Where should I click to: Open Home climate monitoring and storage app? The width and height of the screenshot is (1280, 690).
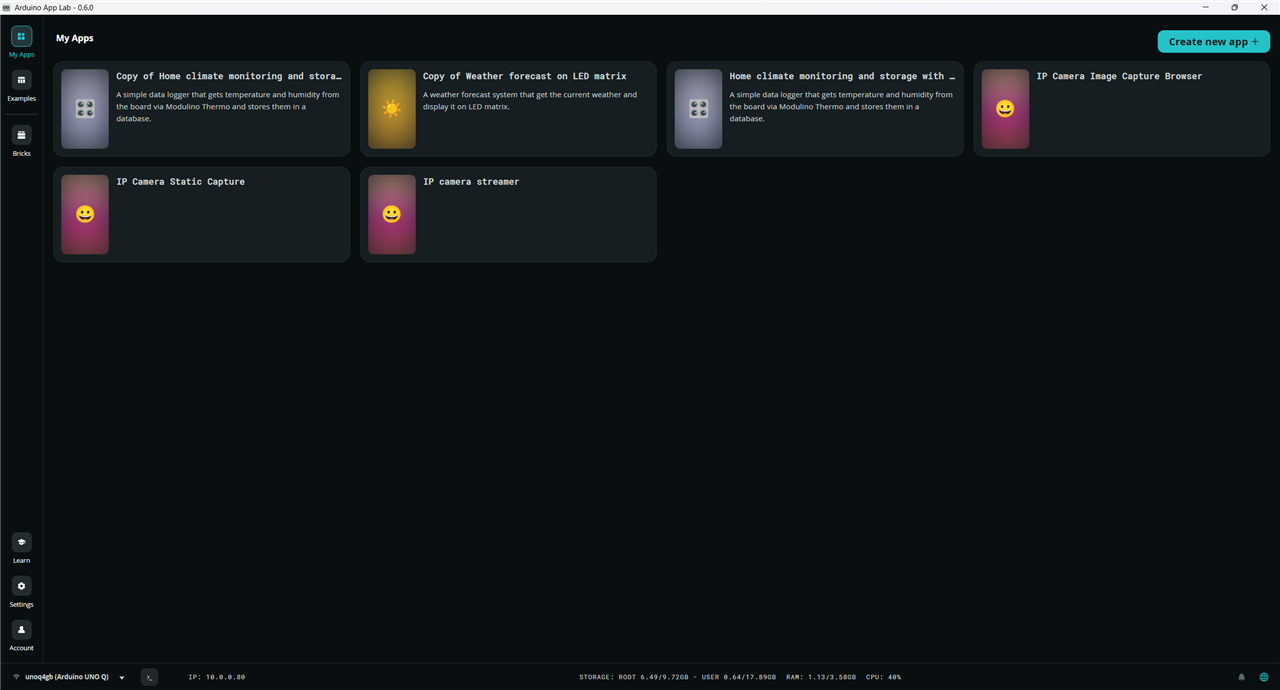click(x=815, y=109)
